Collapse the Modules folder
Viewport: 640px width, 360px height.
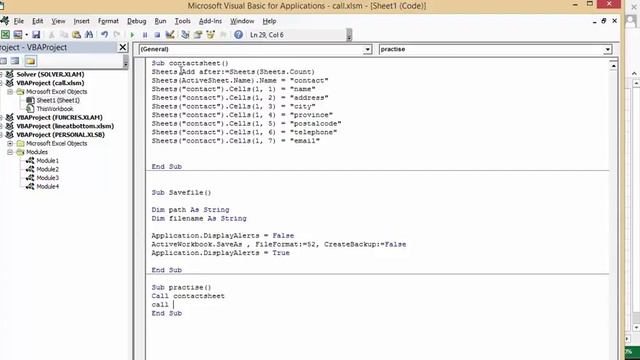coord(10,152)
